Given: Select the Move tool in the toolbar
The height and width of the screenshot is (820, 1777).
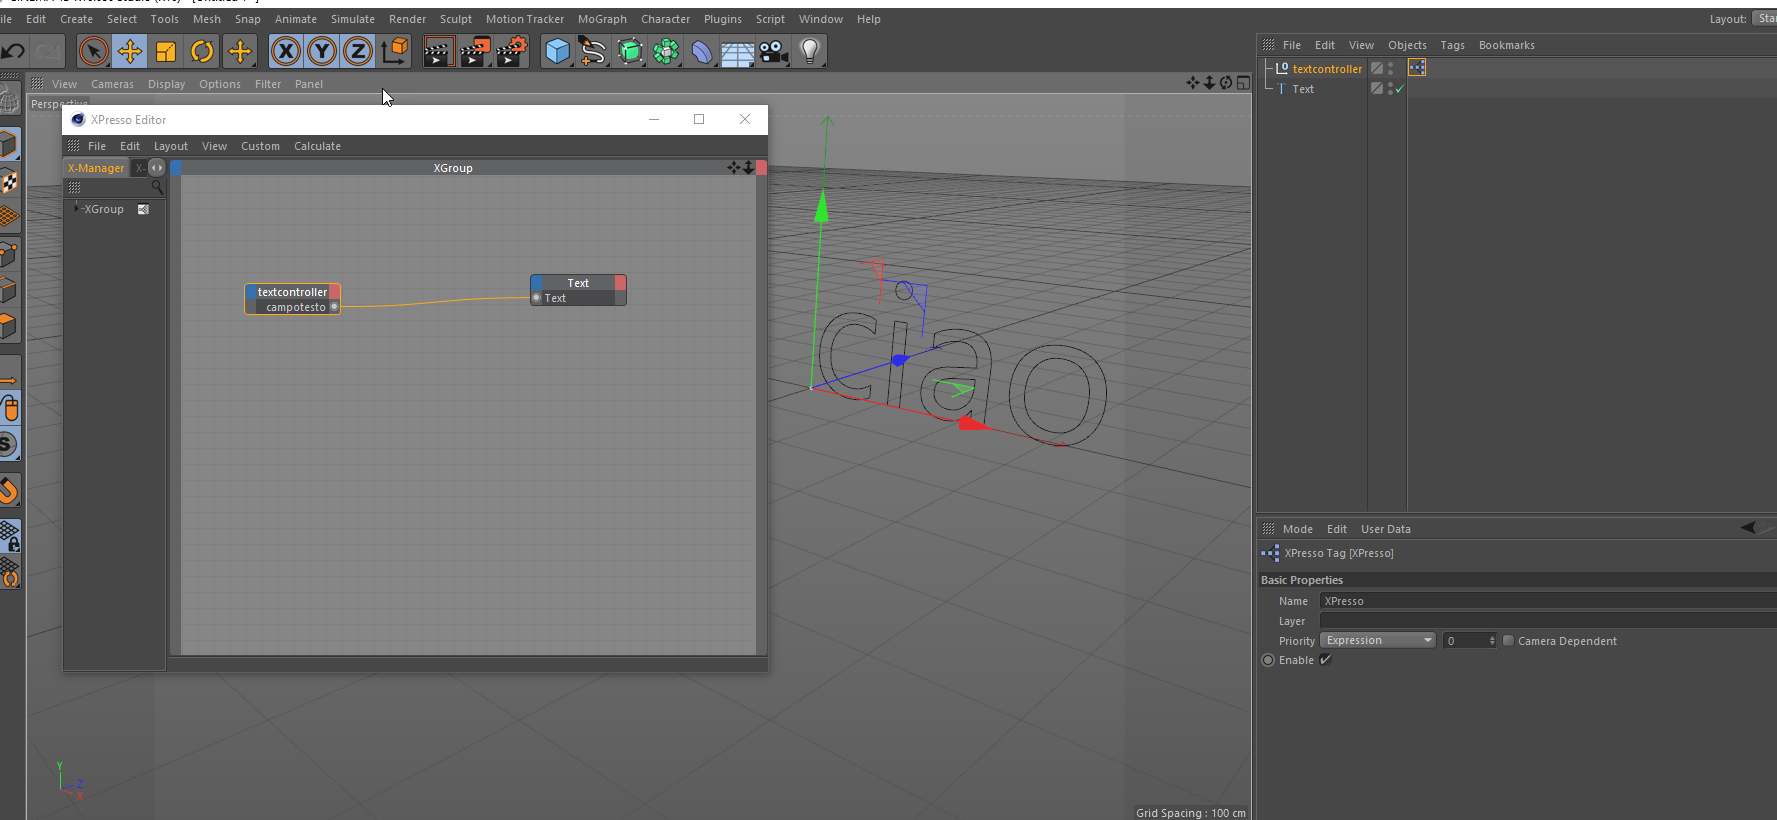Looking at the screenshot, I should 130,51.
